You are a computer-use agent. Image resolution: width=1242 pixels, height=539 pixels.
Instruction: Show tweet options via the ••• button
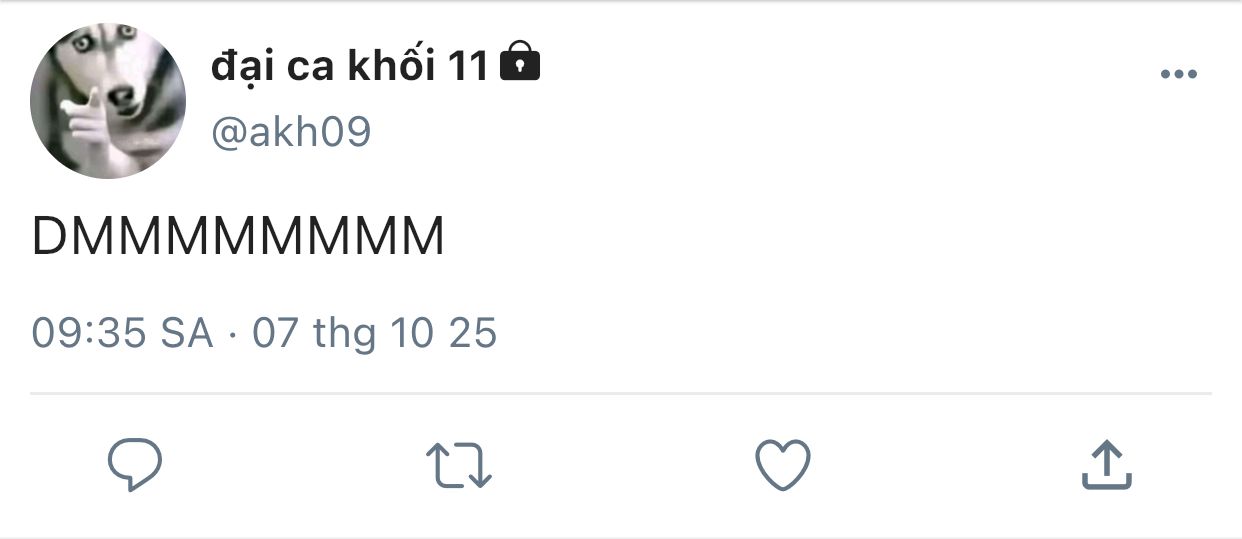(1178, 74)
